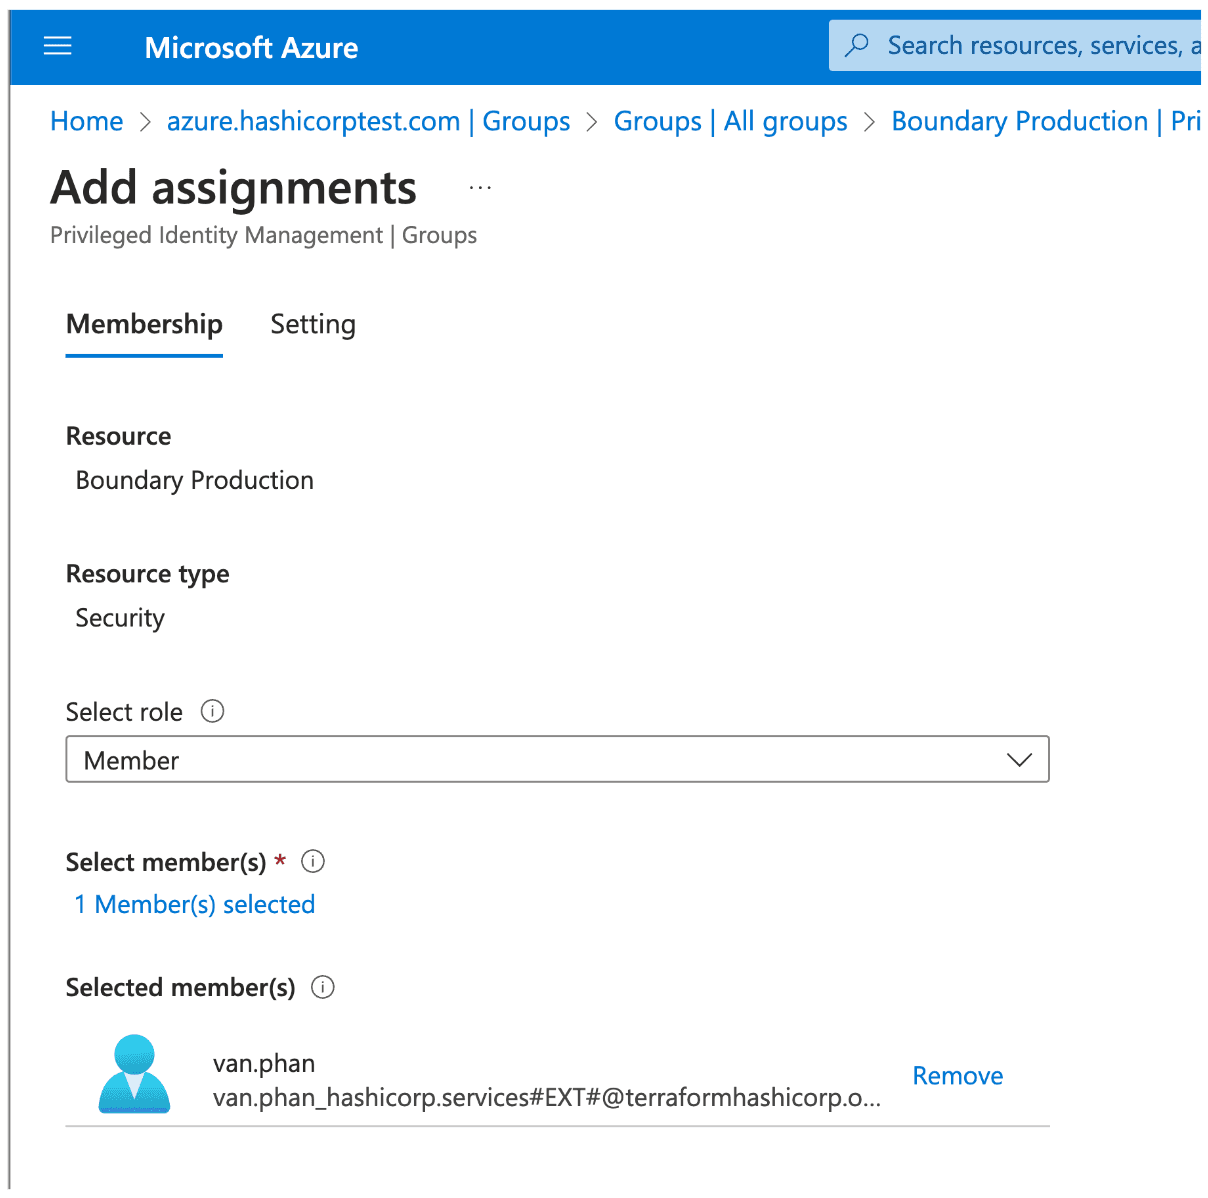Click Privileged Identity Management | Groups subtitle

pos(264,235)
